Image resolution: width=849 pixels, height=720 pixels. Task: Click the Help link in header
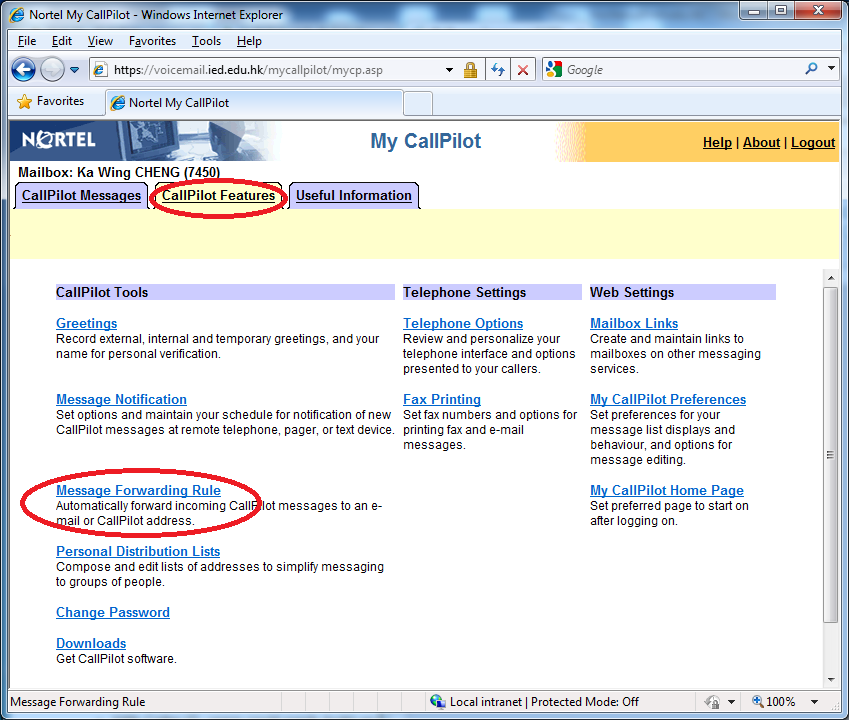tap(717, 142)
